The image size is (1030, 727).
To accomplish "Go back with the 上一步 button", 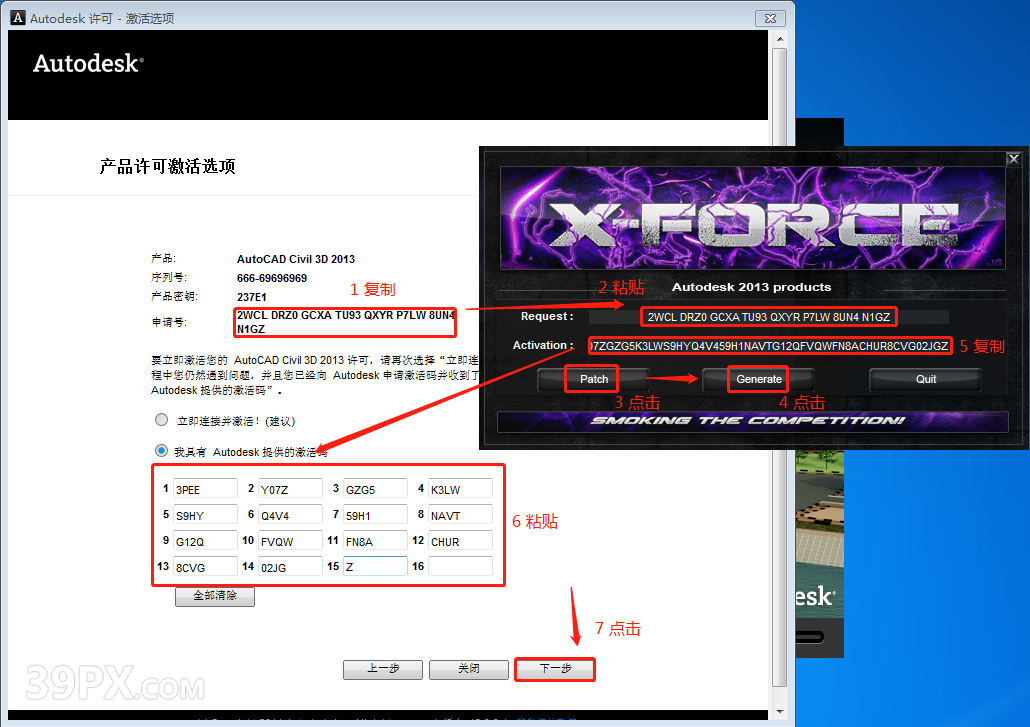I will pyautogui.click(x=382, y=669).
